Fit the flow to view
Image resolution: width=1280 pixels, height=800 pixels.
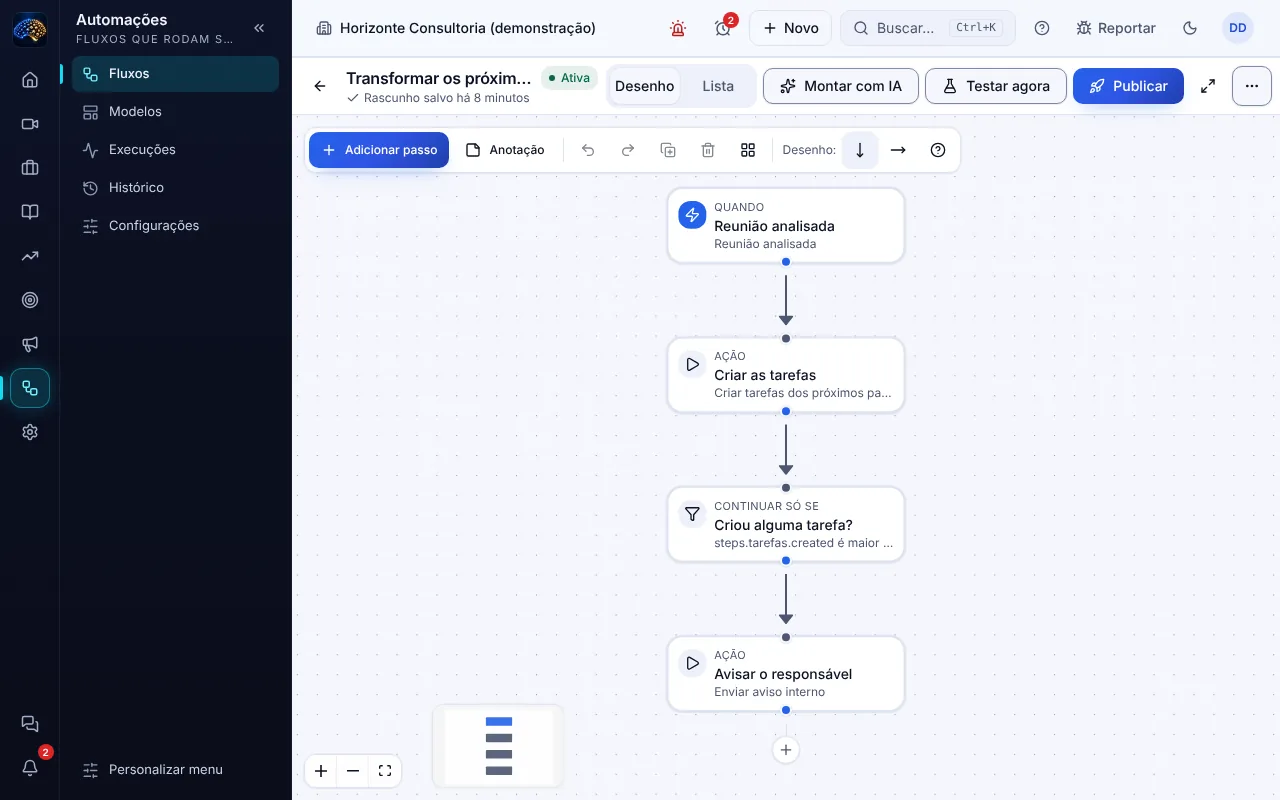pos(385,771)
